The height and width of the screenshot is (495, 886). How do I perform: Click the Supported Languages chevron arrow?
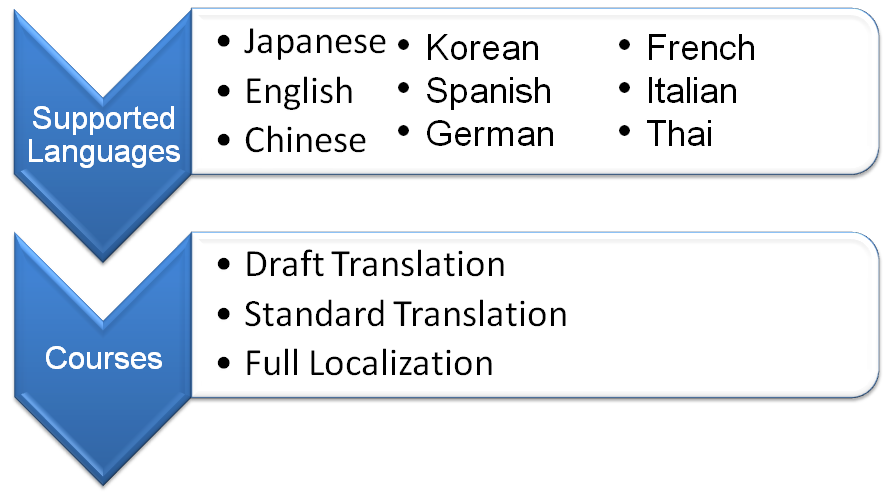point(103,136)
